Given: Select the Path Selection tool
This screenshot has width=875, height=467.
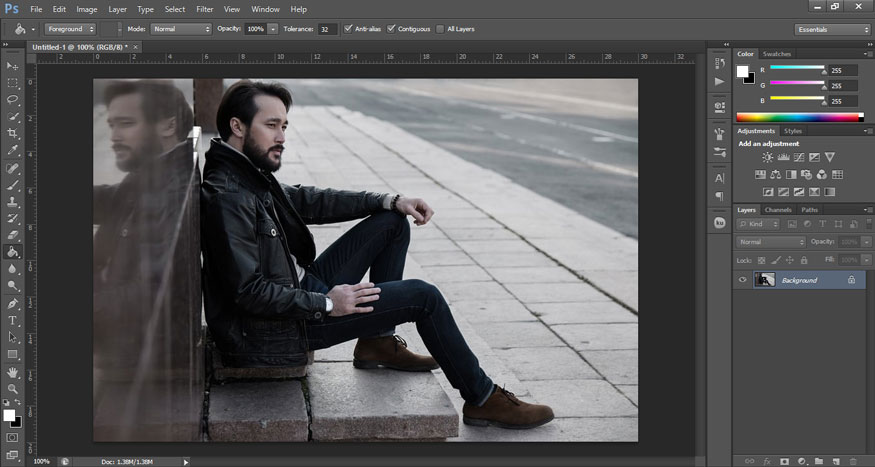Looking at the screenshot, I should point(12,338).
